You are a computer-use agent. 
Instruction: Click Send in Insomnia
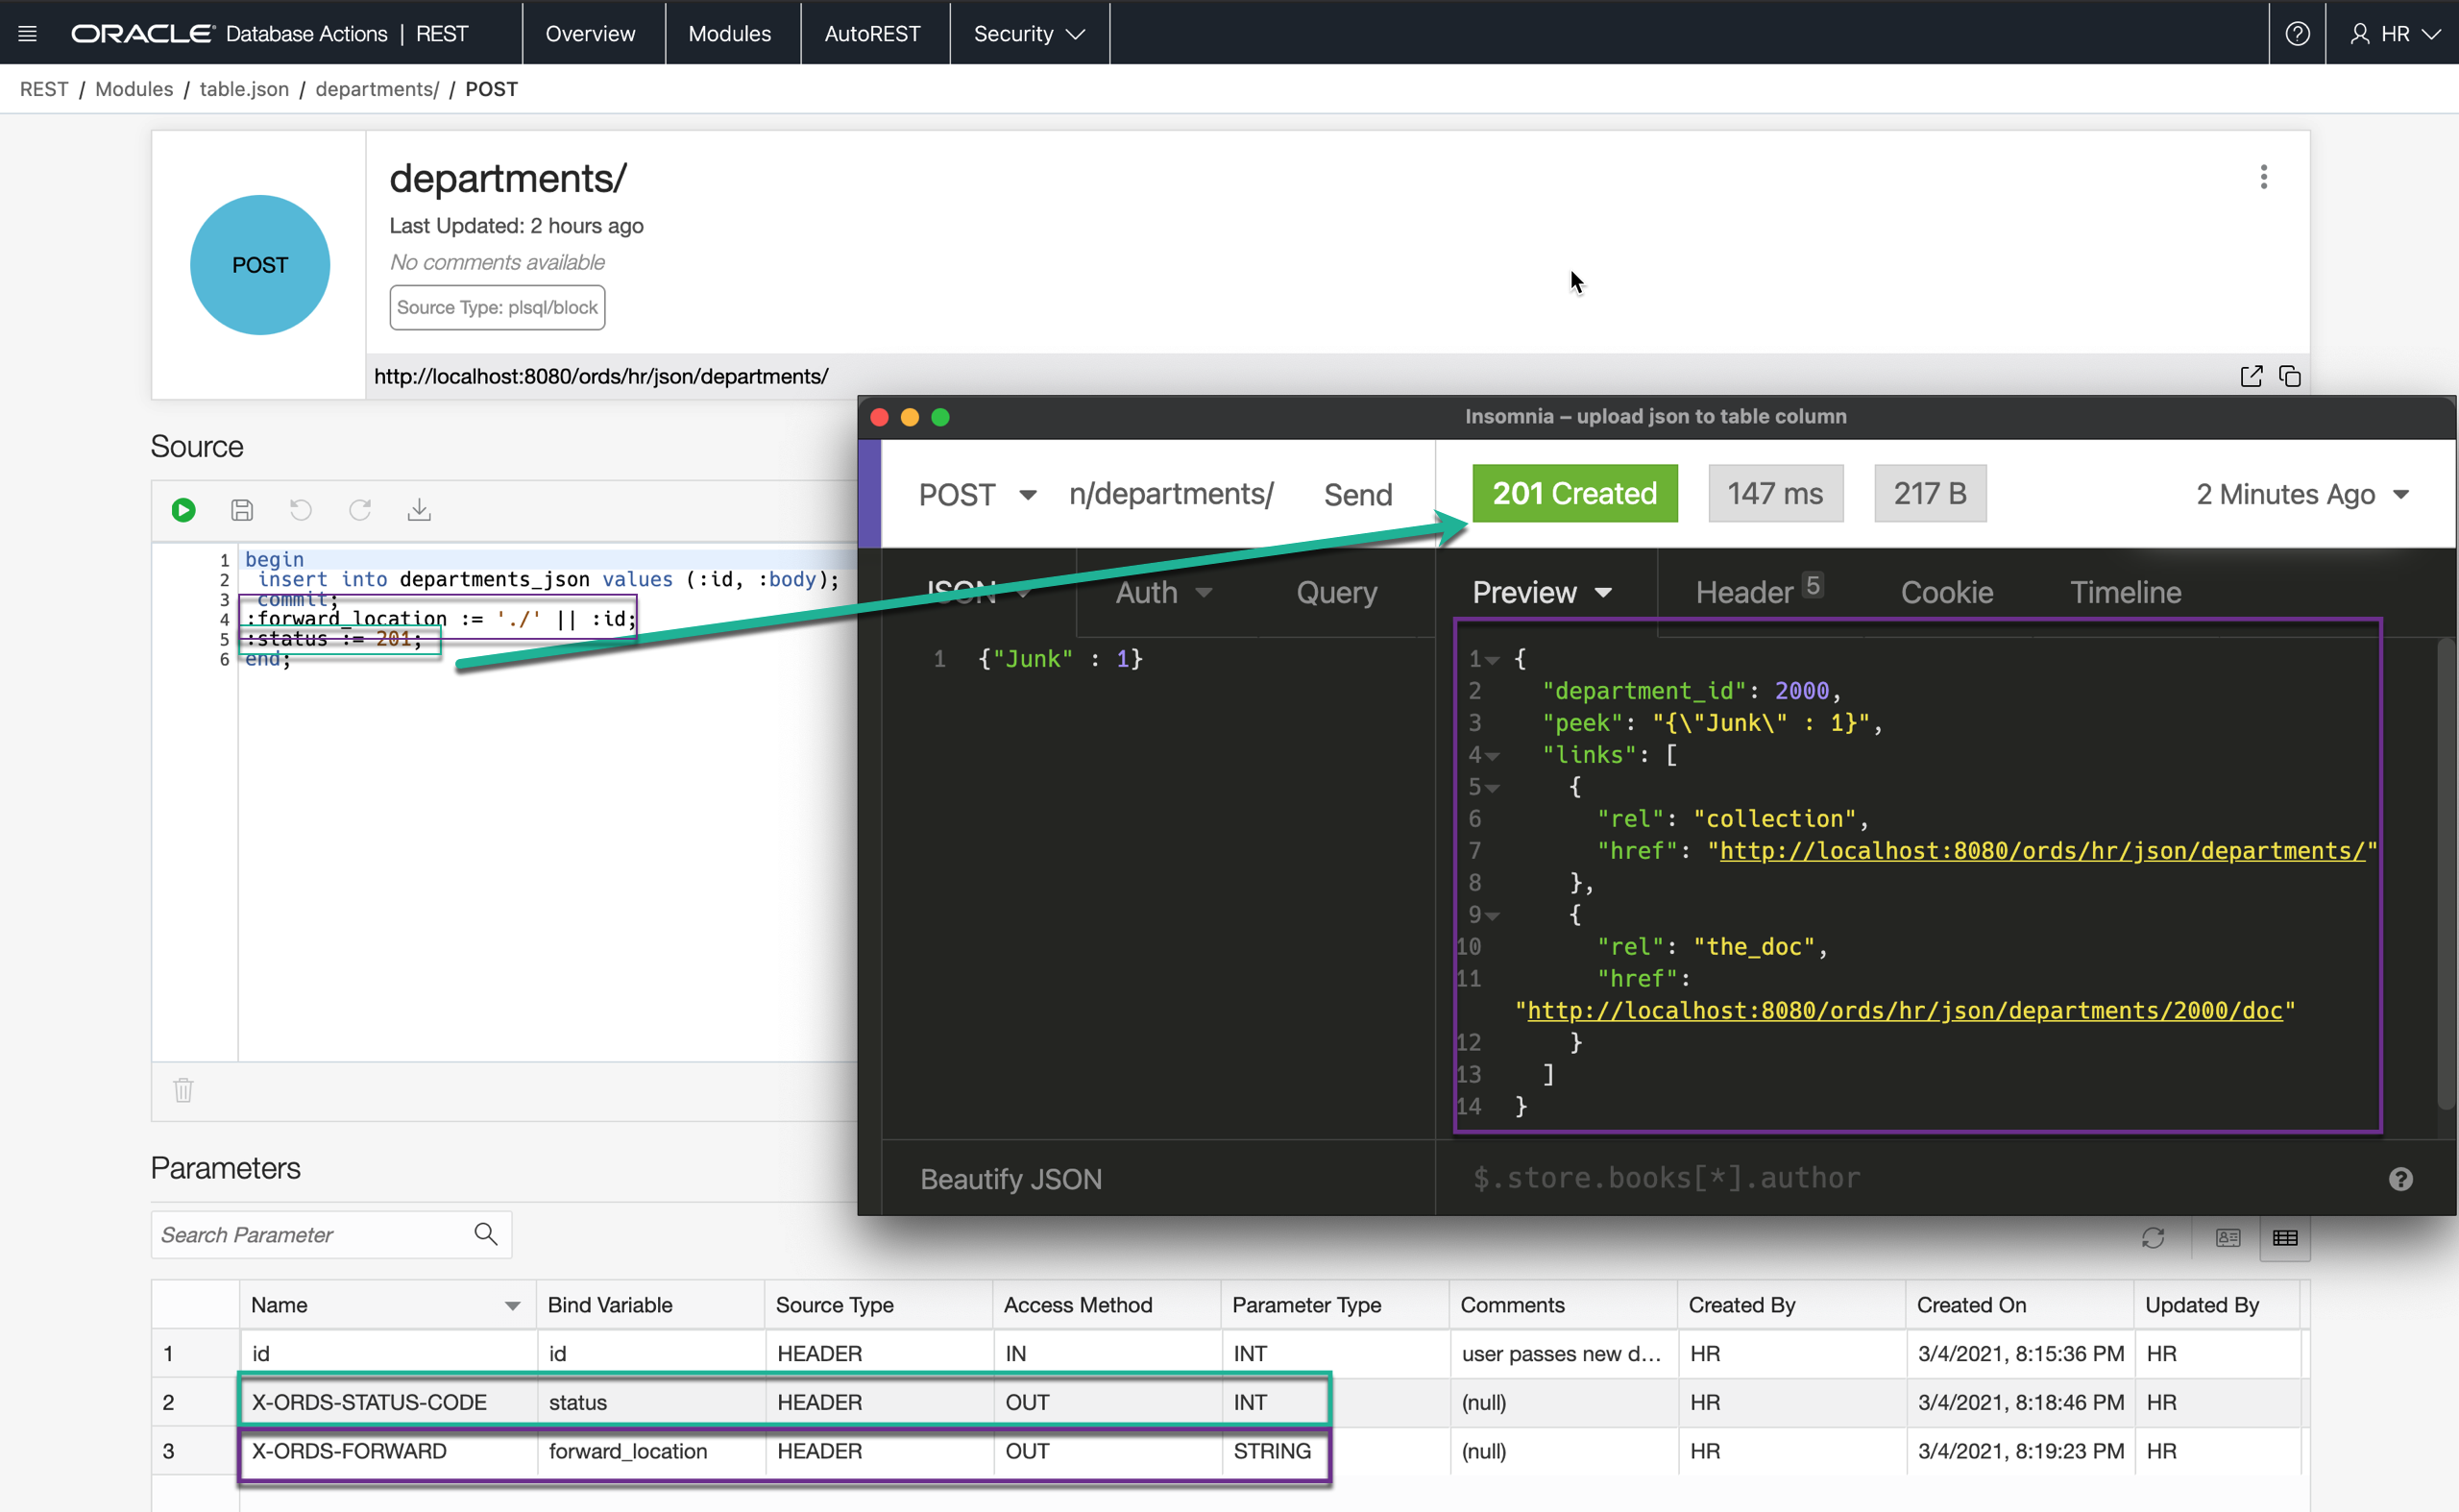pyautogui.click(x=1357, y=495)
